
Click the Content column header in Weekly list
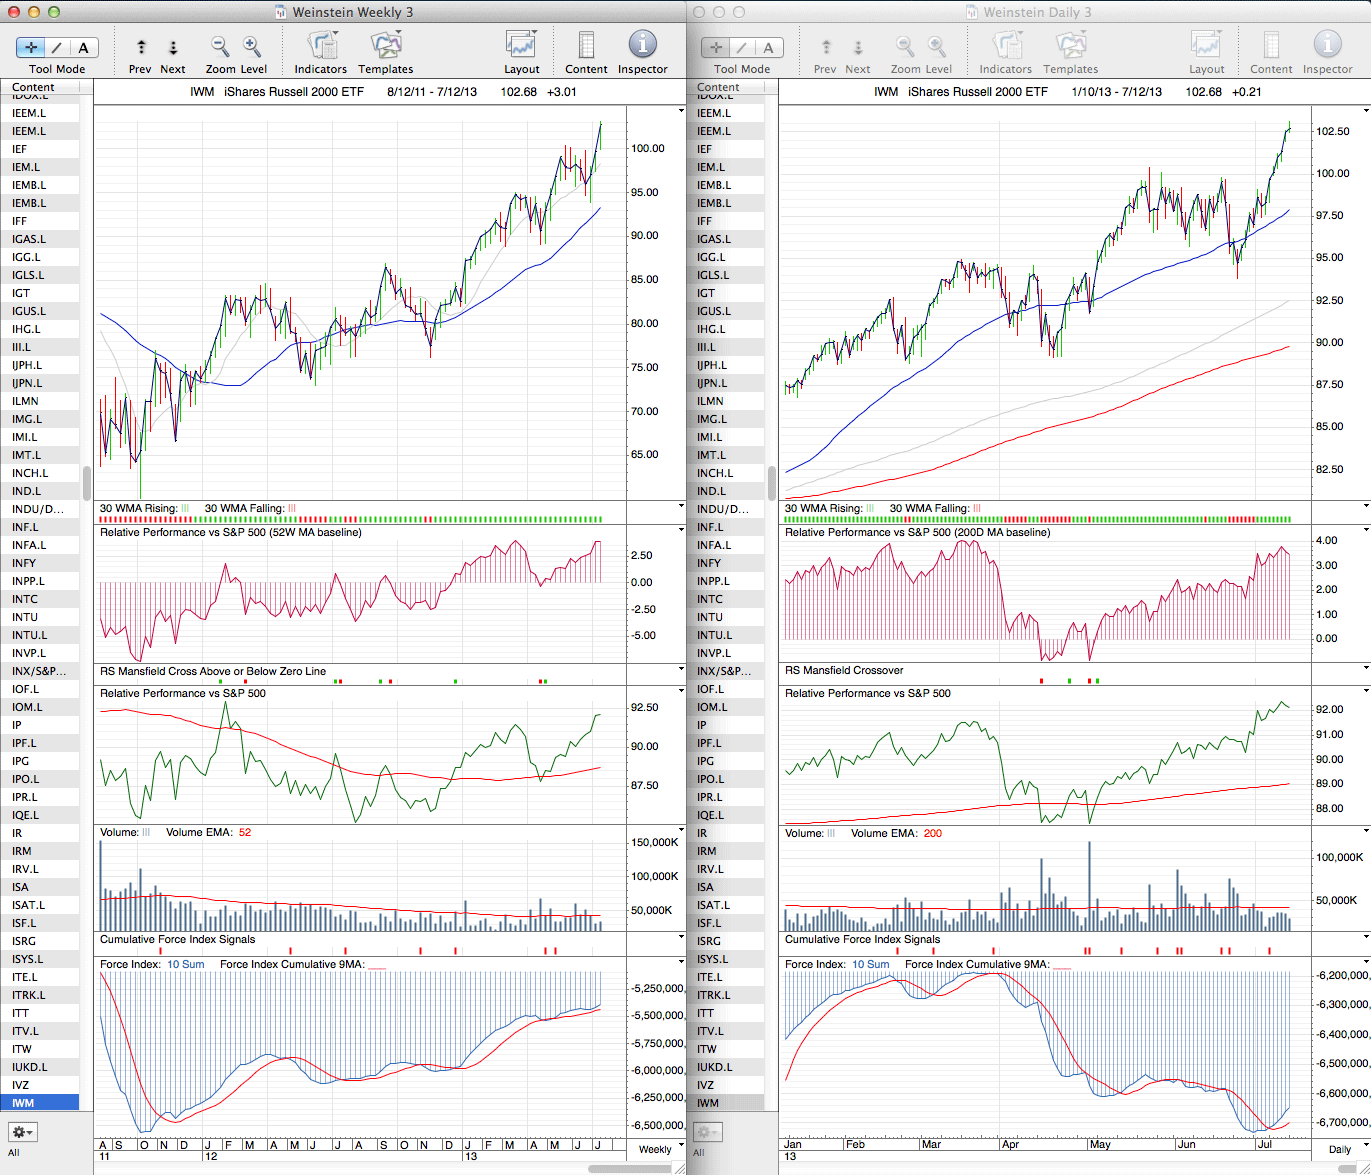(x=33, y=87)
